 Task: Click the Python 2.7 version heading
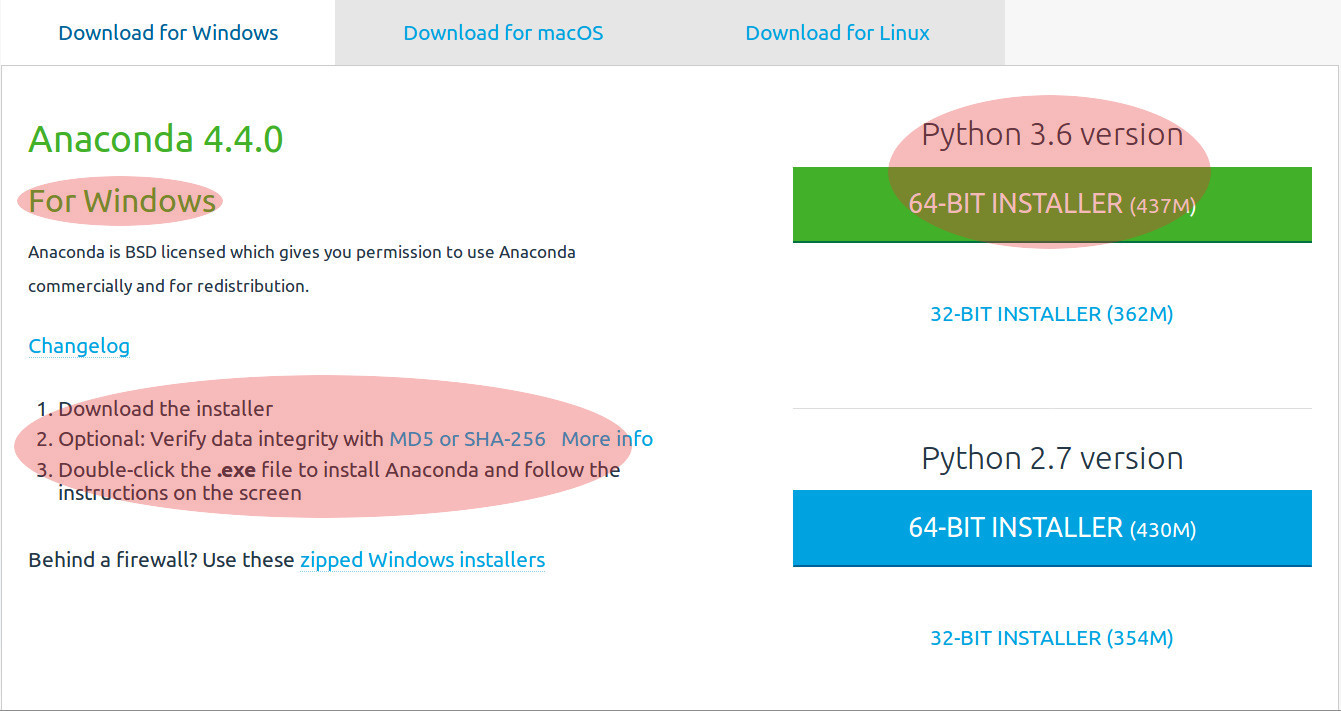coord(1051,457)
